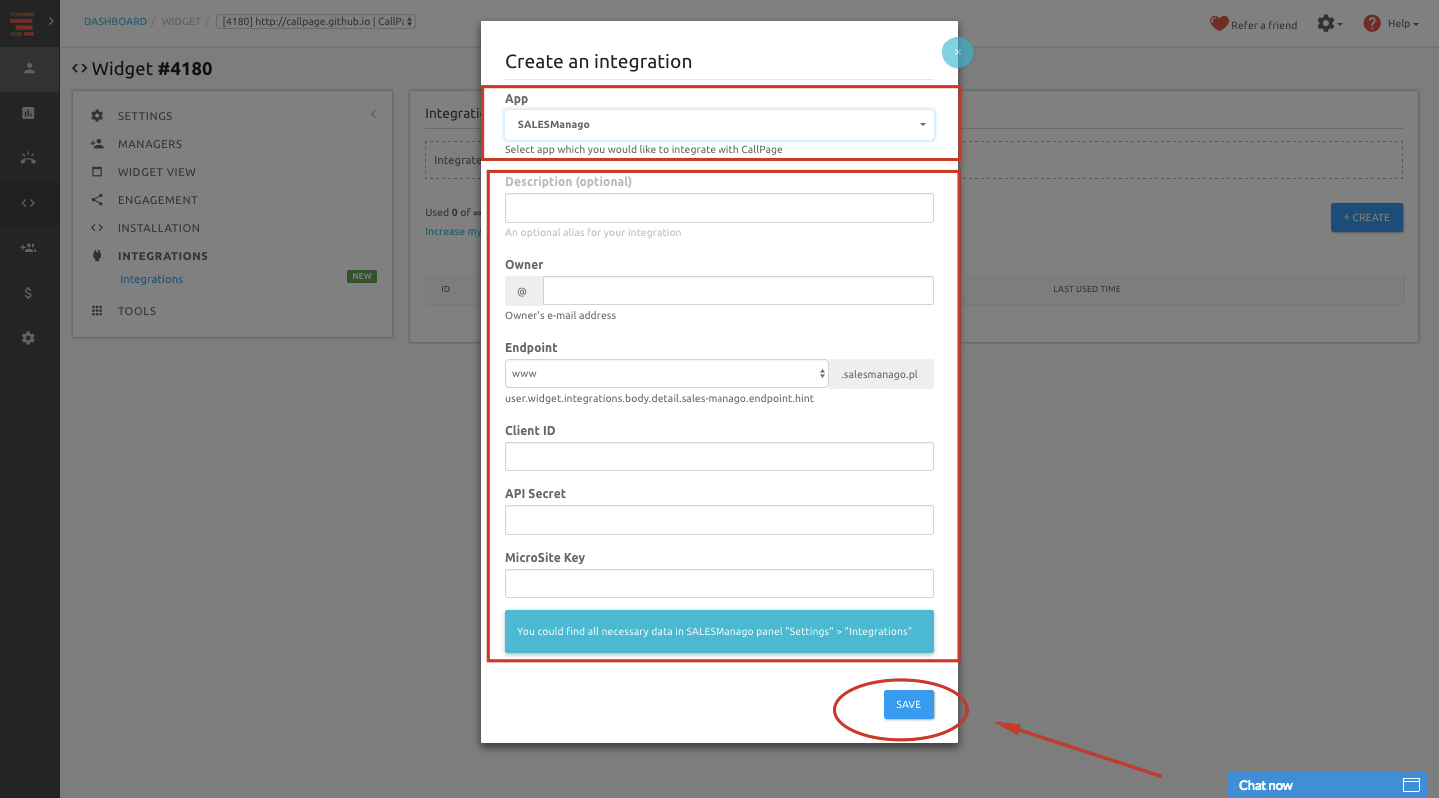Click the Refer a friend heart icon
1439x798 pixels.
pos(1218,23)
